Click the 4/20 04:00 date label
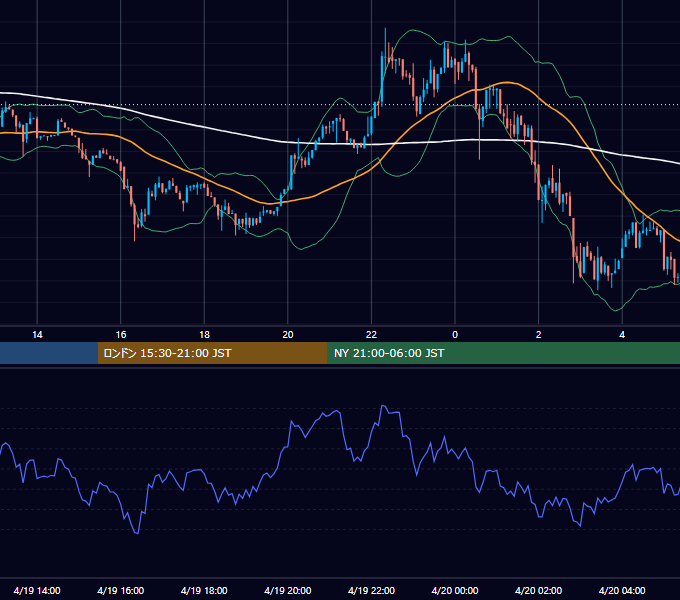The width and height of the screenshot is (680, 600). pos(622,590)
